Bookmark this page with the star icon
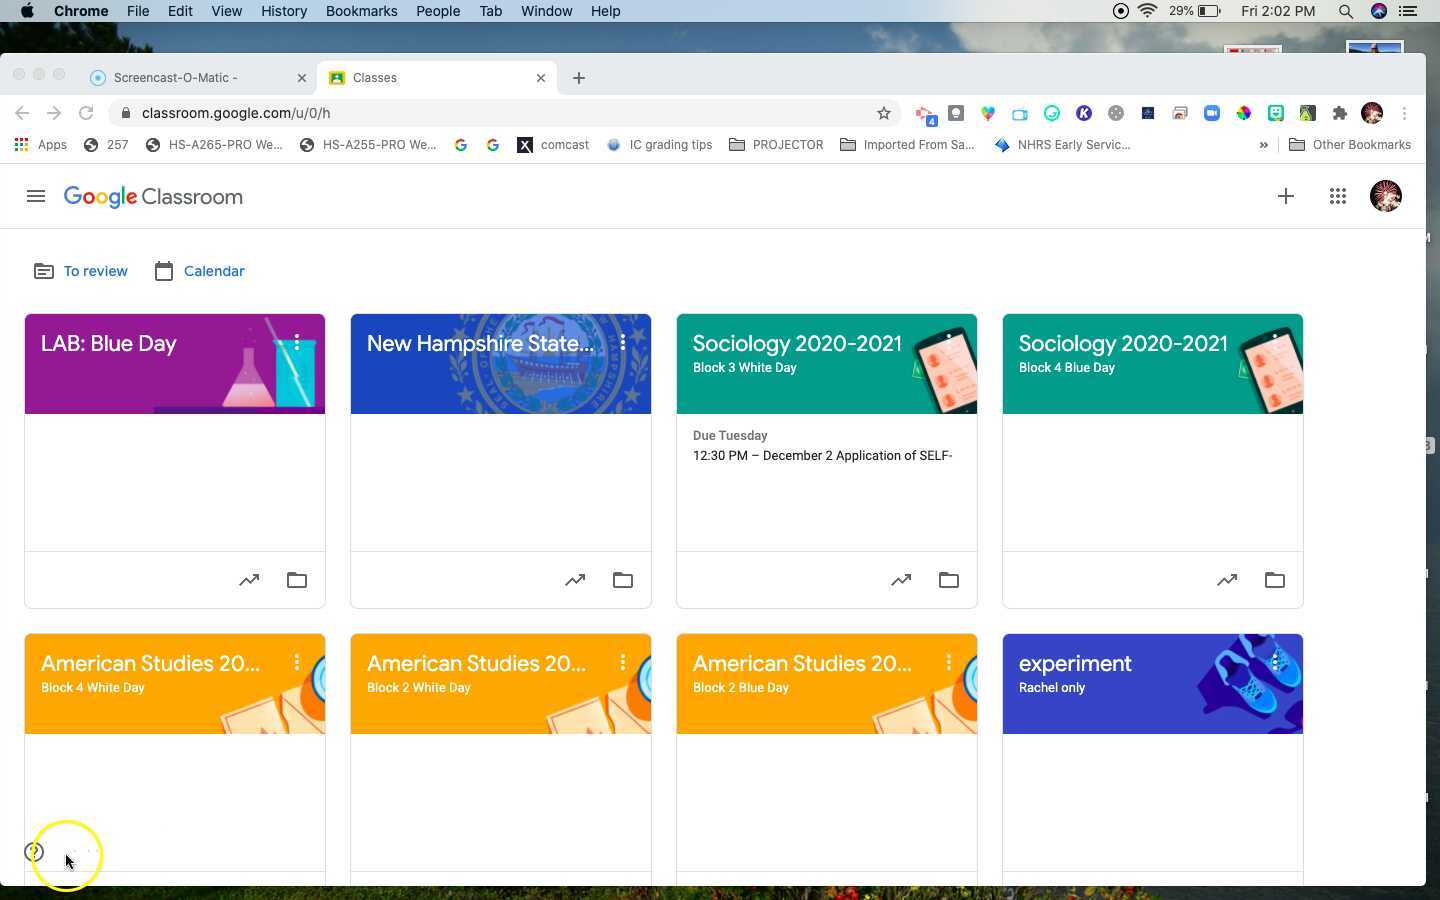This screenshot has height=900, width=1440. 884,113
